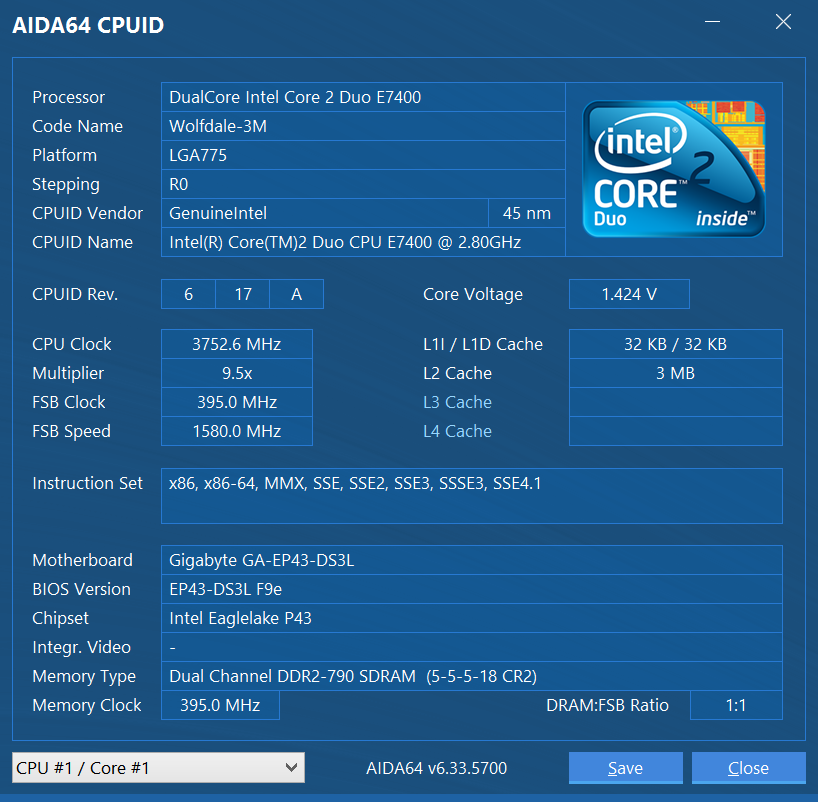The height and width of the screenshot is (802, 818).
Task: Click the L3 Cache label
Action: (x=458, y=402)
